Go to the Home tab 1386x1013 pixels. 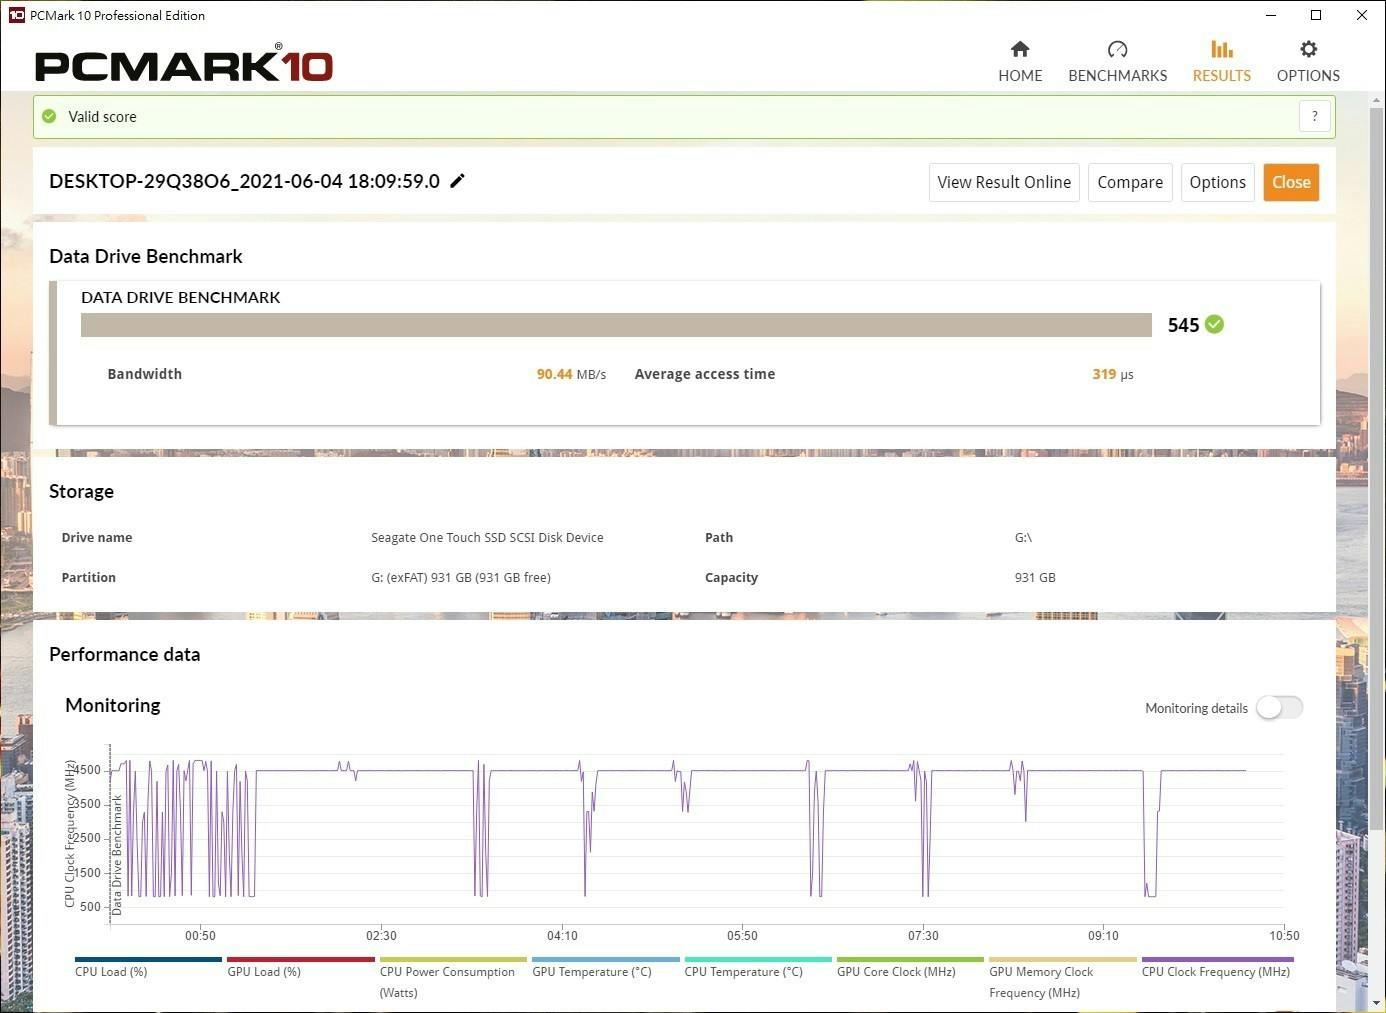point(1020,62)
